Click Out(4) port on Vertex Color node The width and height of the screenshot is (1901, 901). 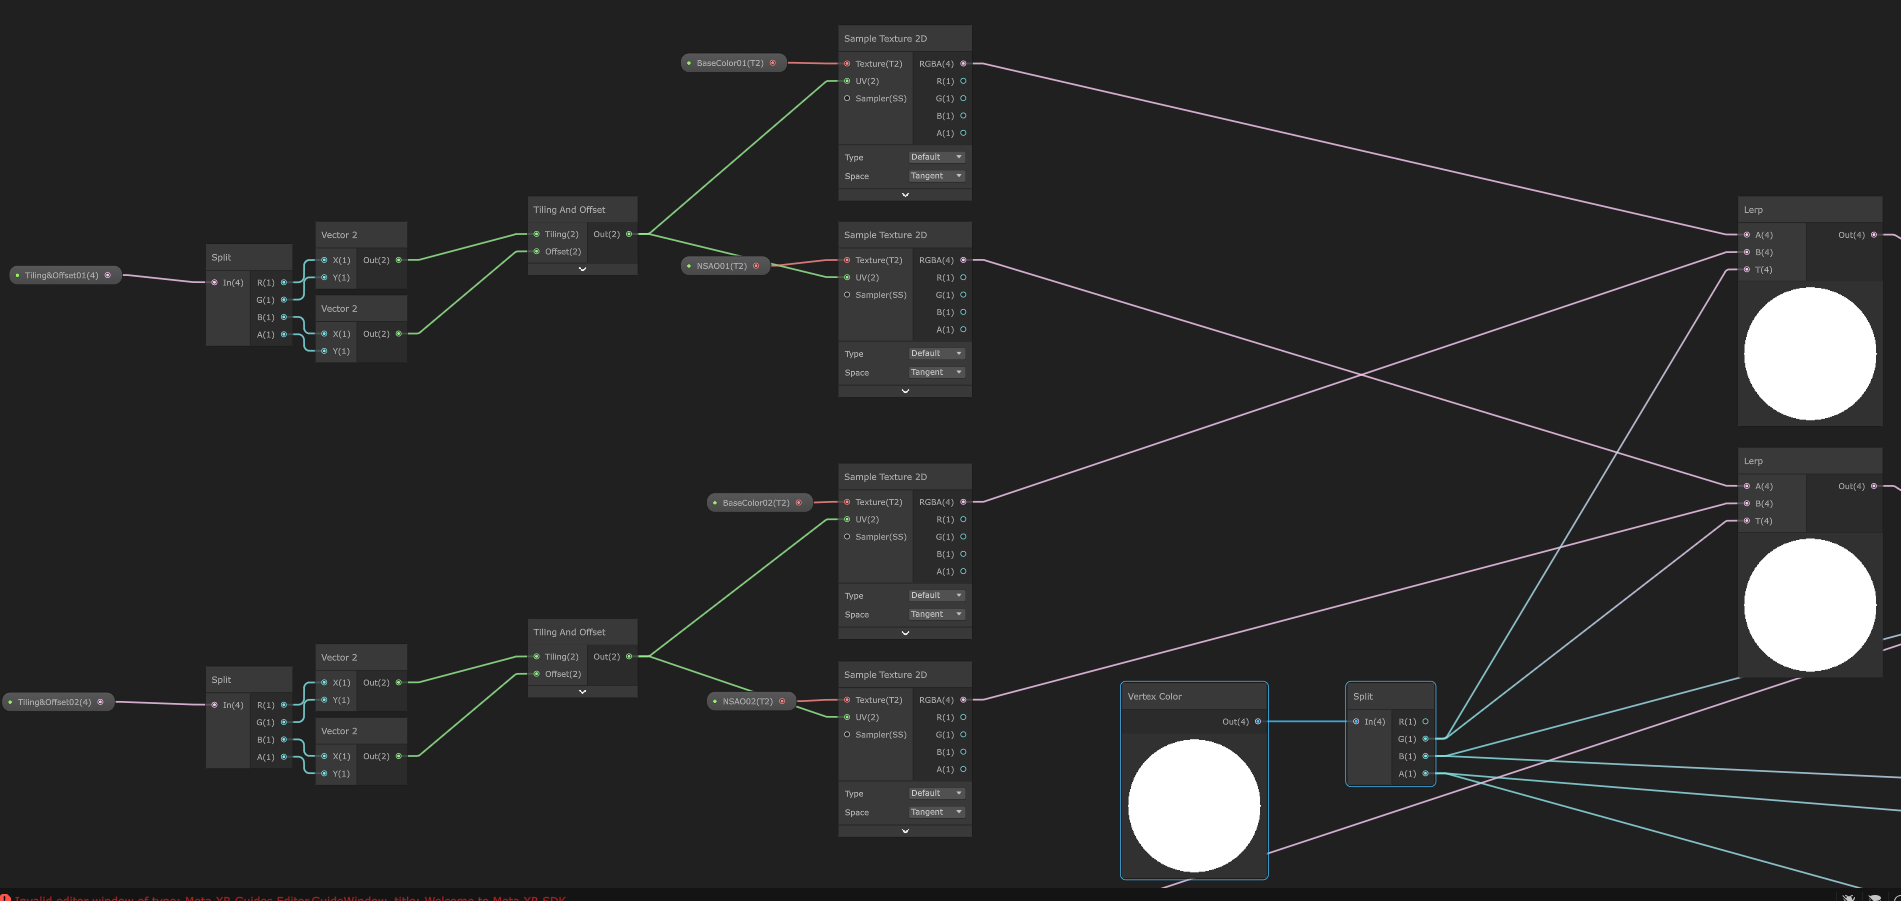click(1258, 721)
